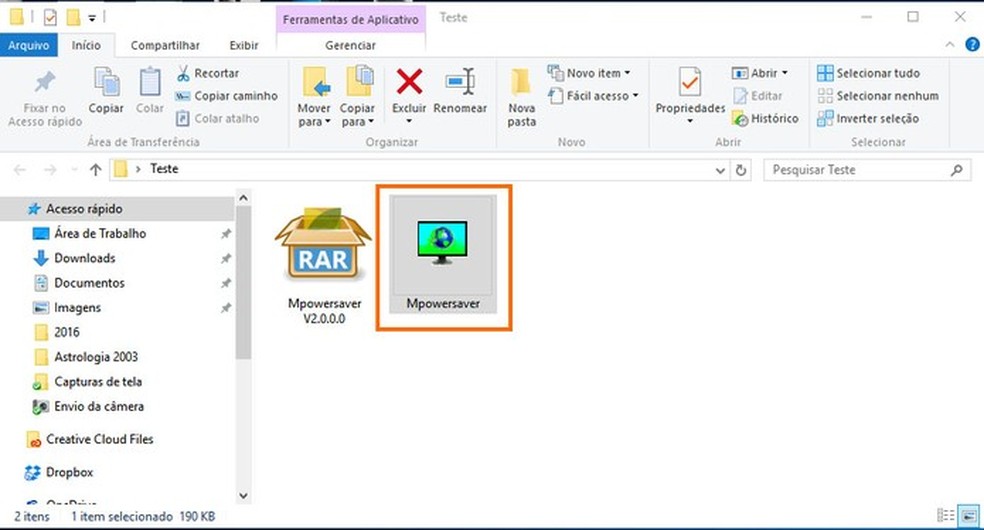Select the Mpowersaver application file

coord(443,254)
